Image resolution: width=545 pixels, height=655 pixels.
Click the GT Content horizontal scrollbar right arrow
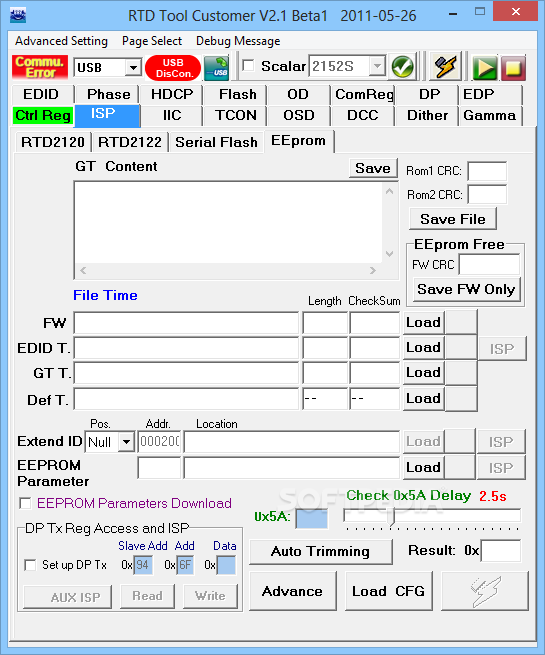pos(373,270)
